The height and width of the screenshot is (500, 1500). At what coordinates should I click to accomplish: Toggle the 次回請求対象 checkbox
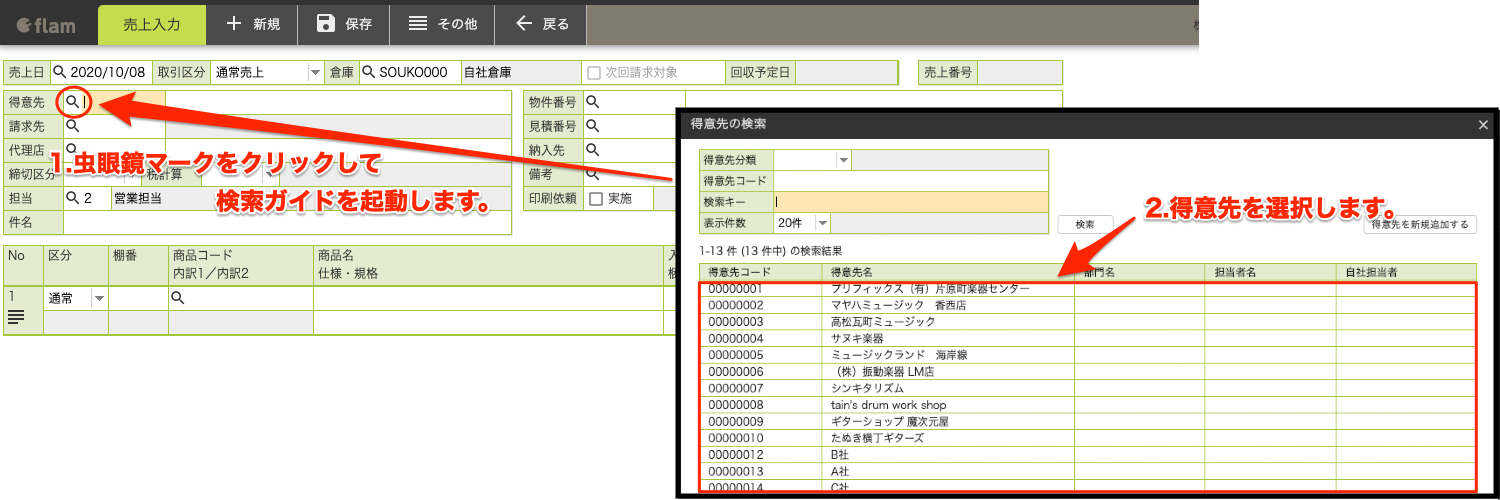(594, 73)
